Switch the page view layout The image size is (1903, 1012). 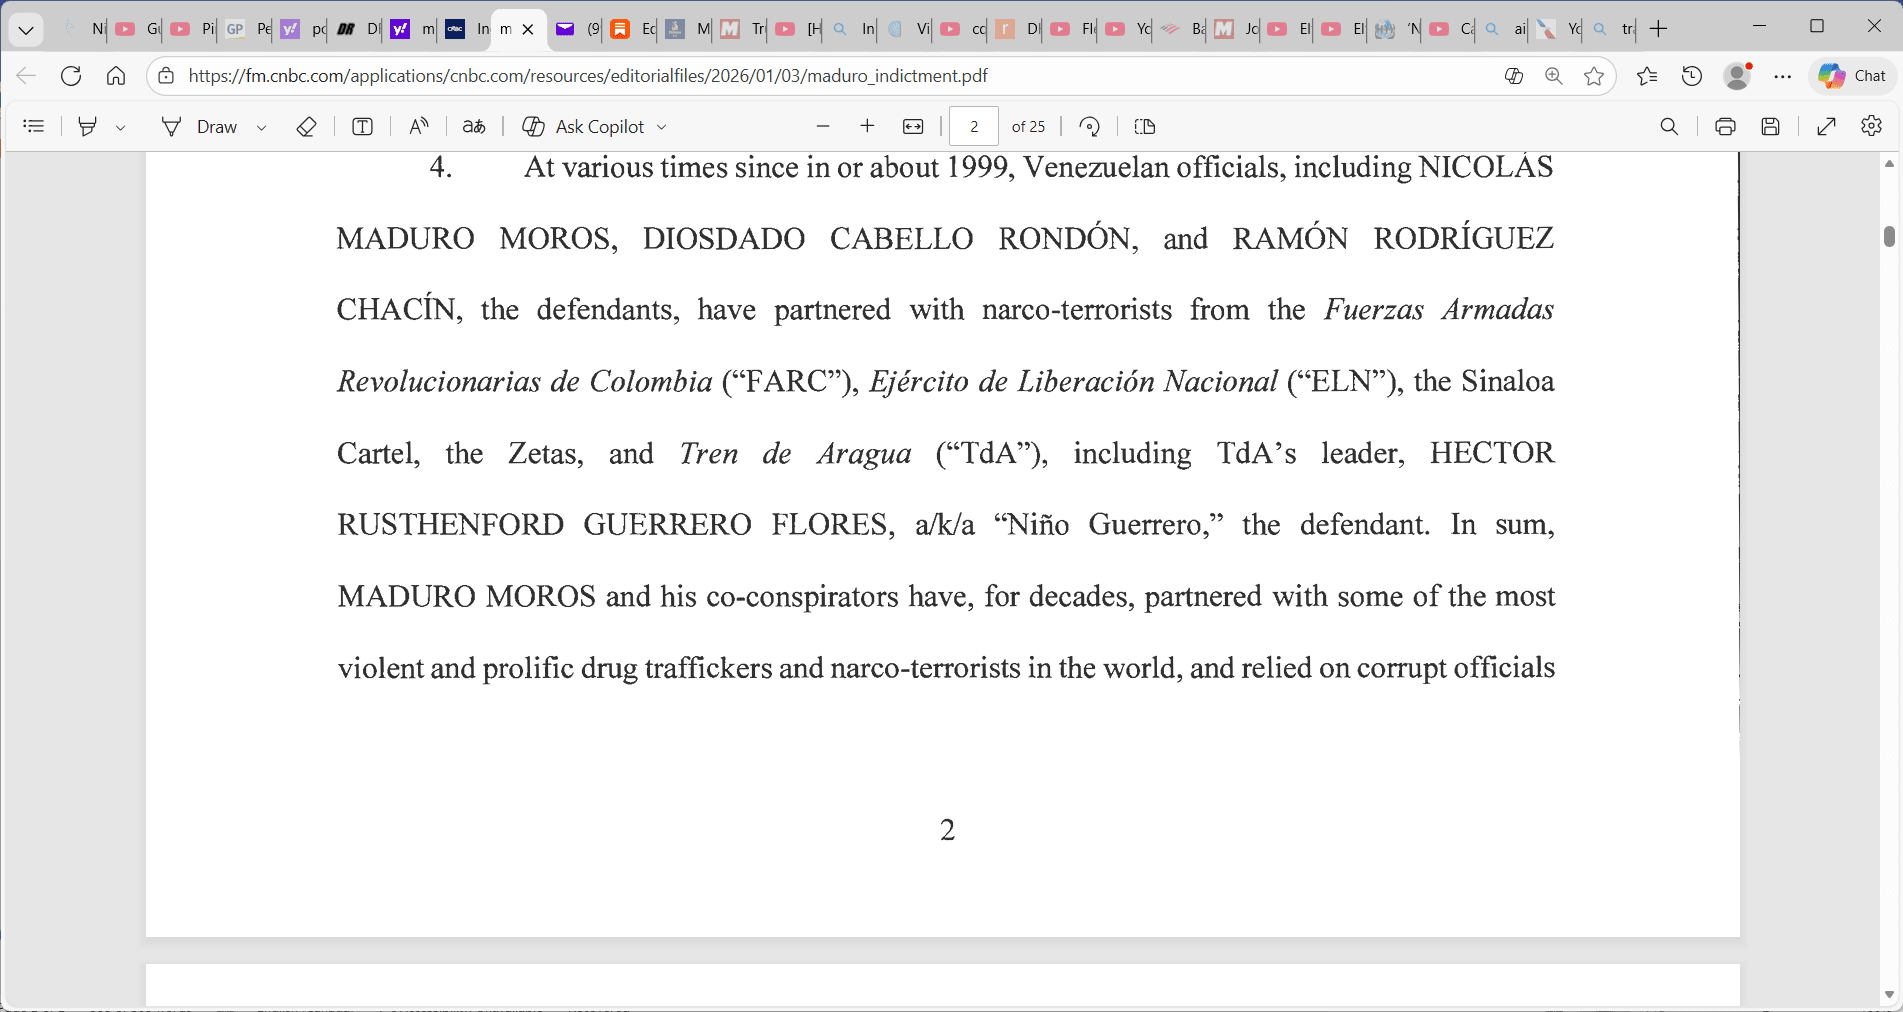click(x=1145, y=126)
